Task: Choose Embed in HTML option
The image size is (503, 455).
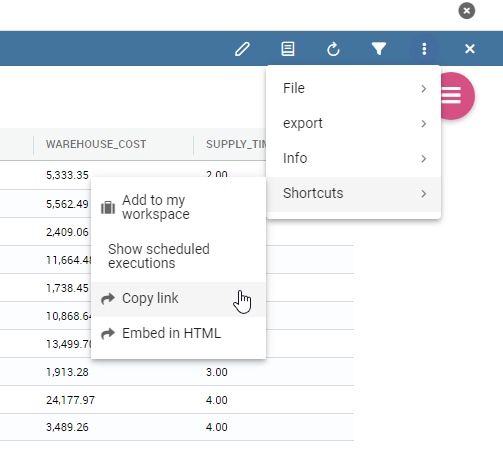Action: click(x=178, y=333)
